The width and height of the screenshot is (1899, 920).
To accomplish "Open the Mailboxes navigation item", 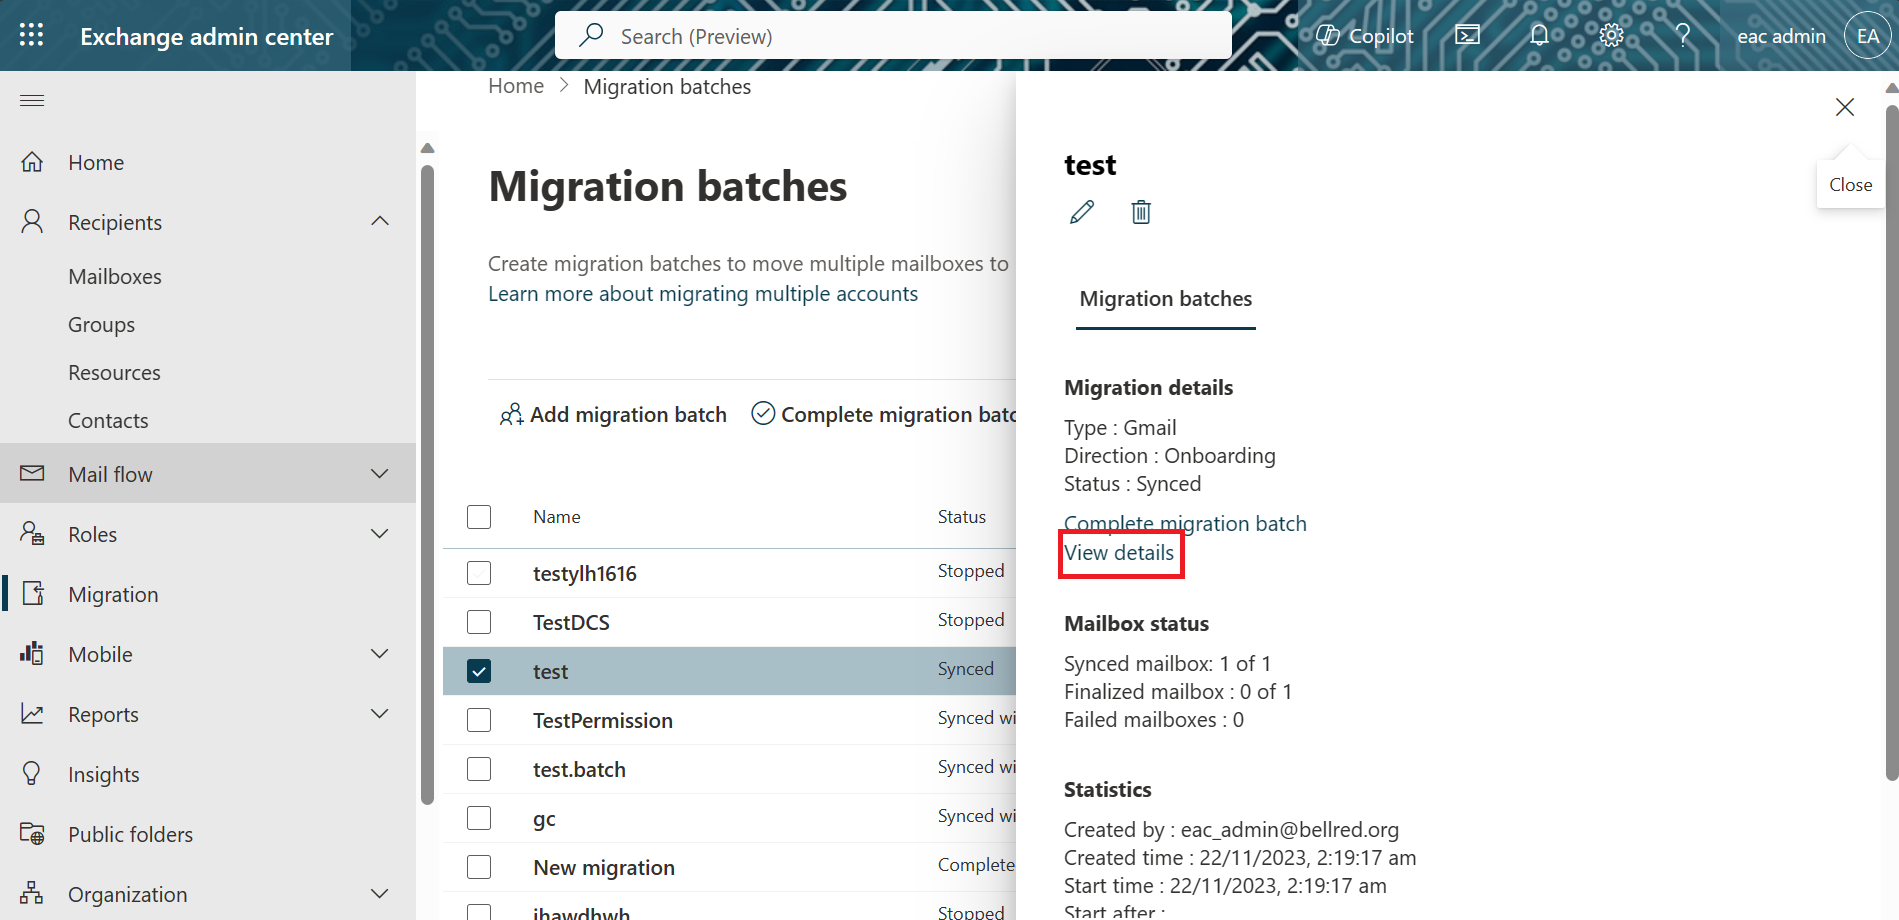I will [114, 276].
